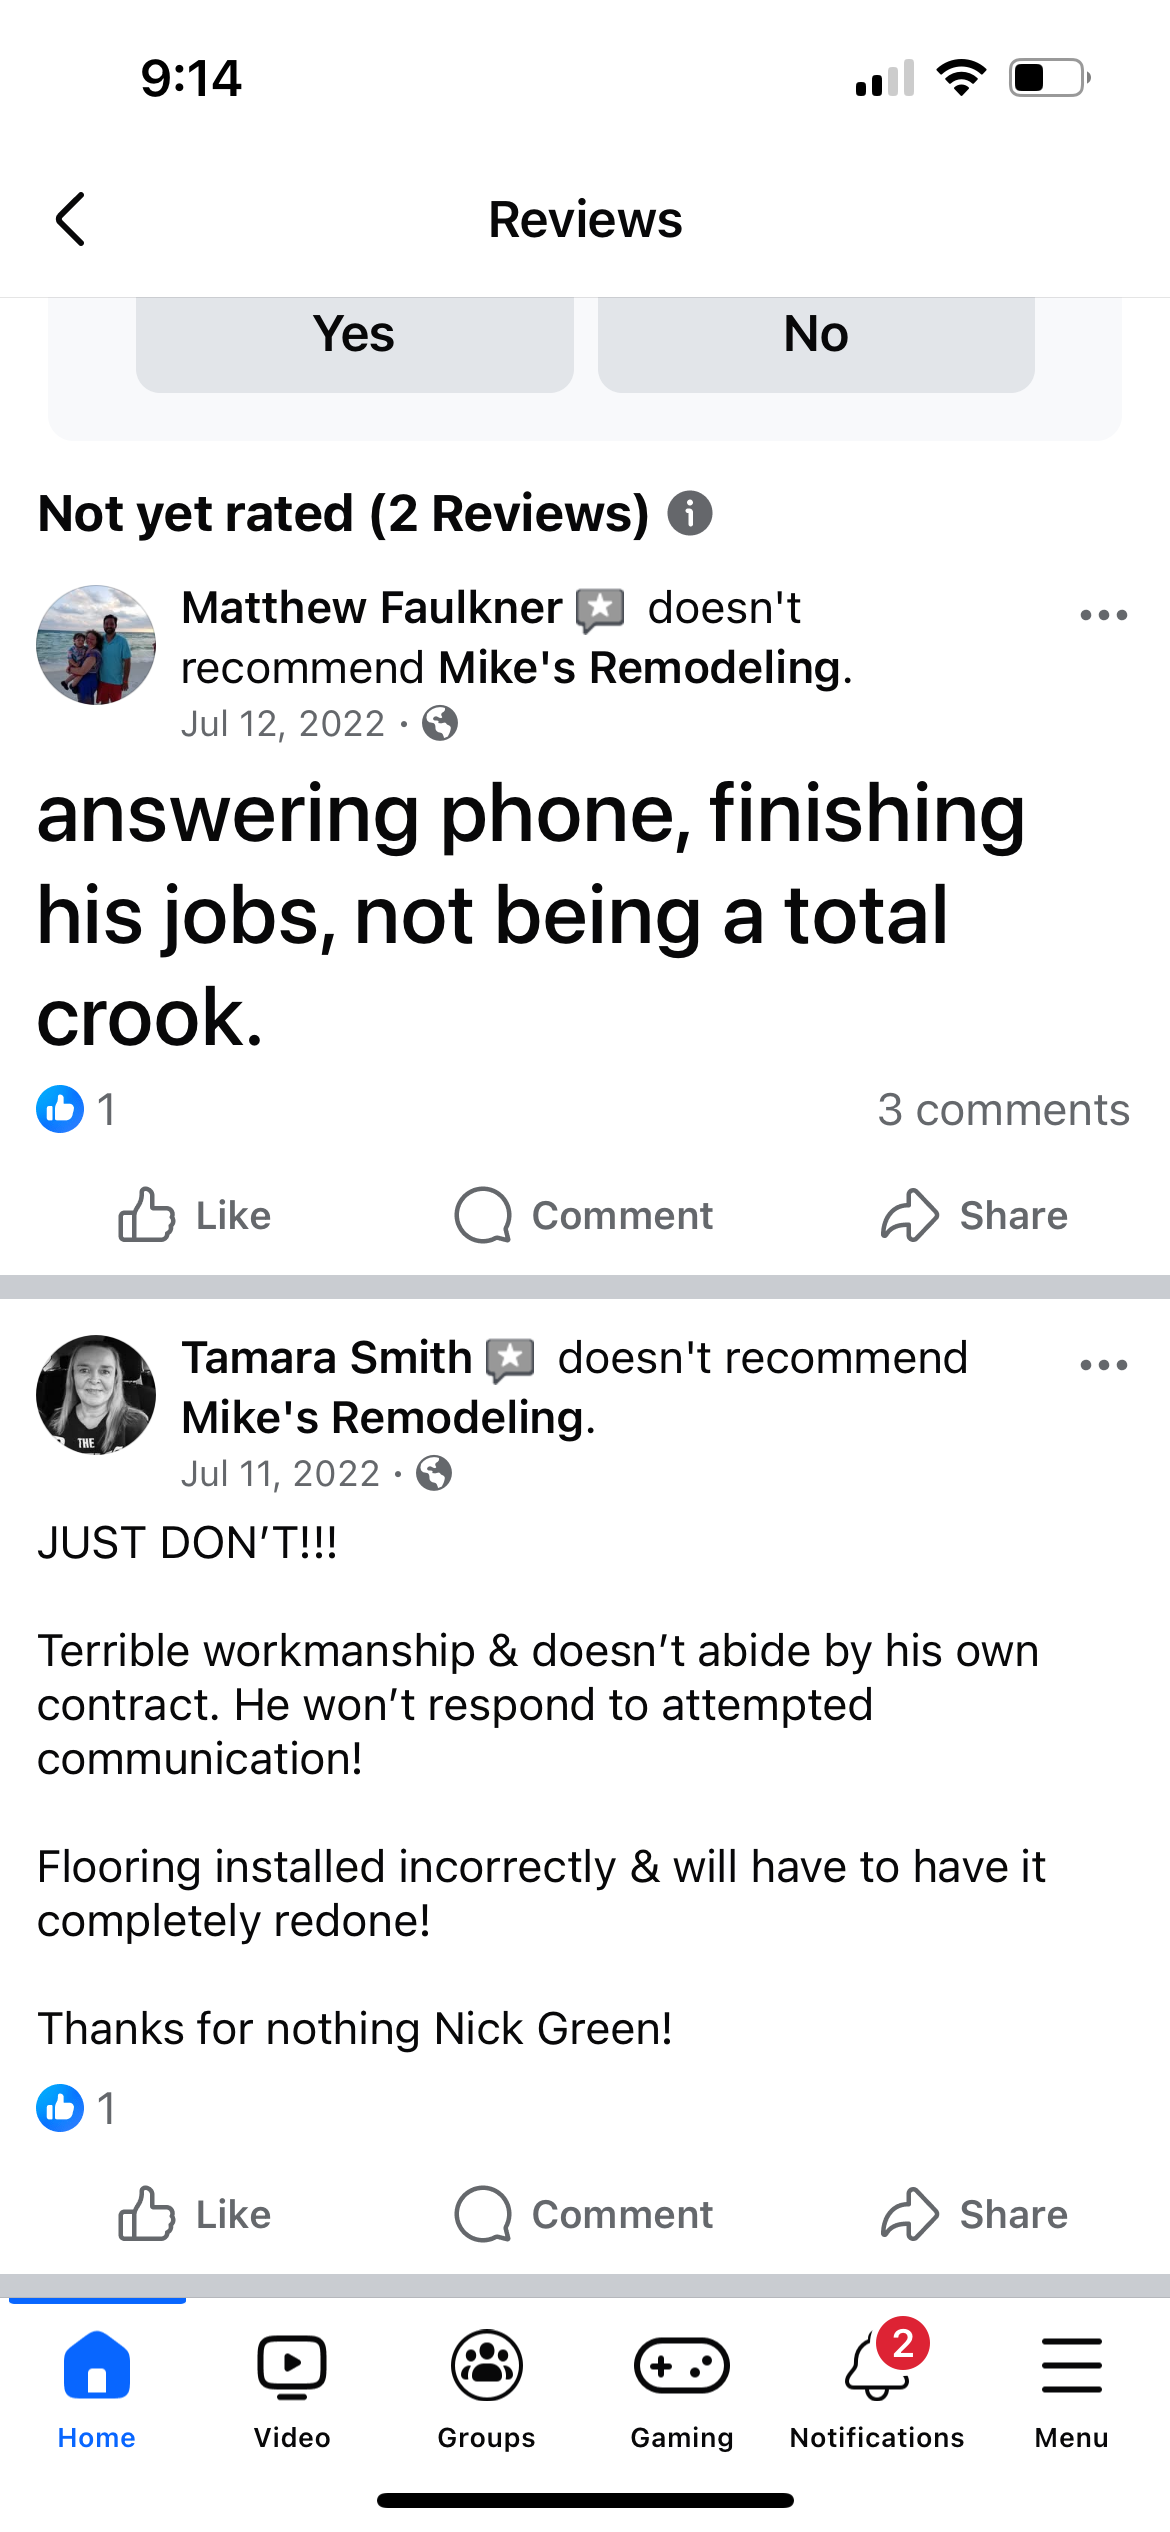The width and height of the screenshot is (1170, 2532).
Task: Share Matthew Faulkner's review
Action: tap(974, 1215)
